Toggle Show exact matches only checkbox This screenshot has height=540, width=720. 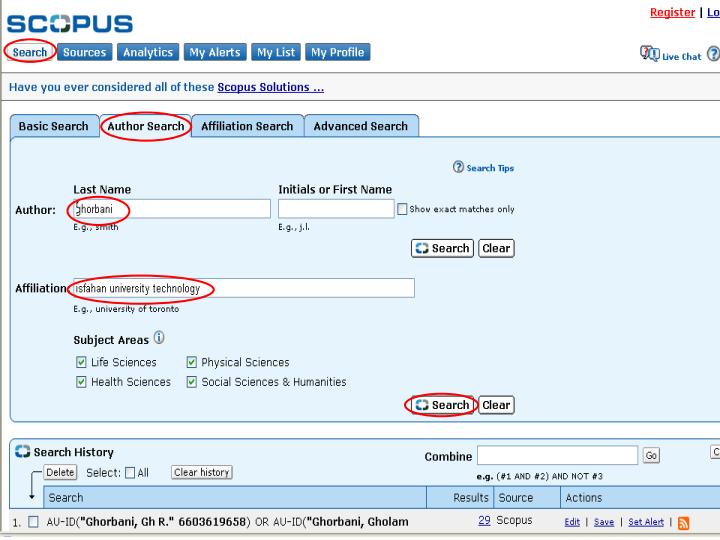pyautogui.click(x=402, y=209)
